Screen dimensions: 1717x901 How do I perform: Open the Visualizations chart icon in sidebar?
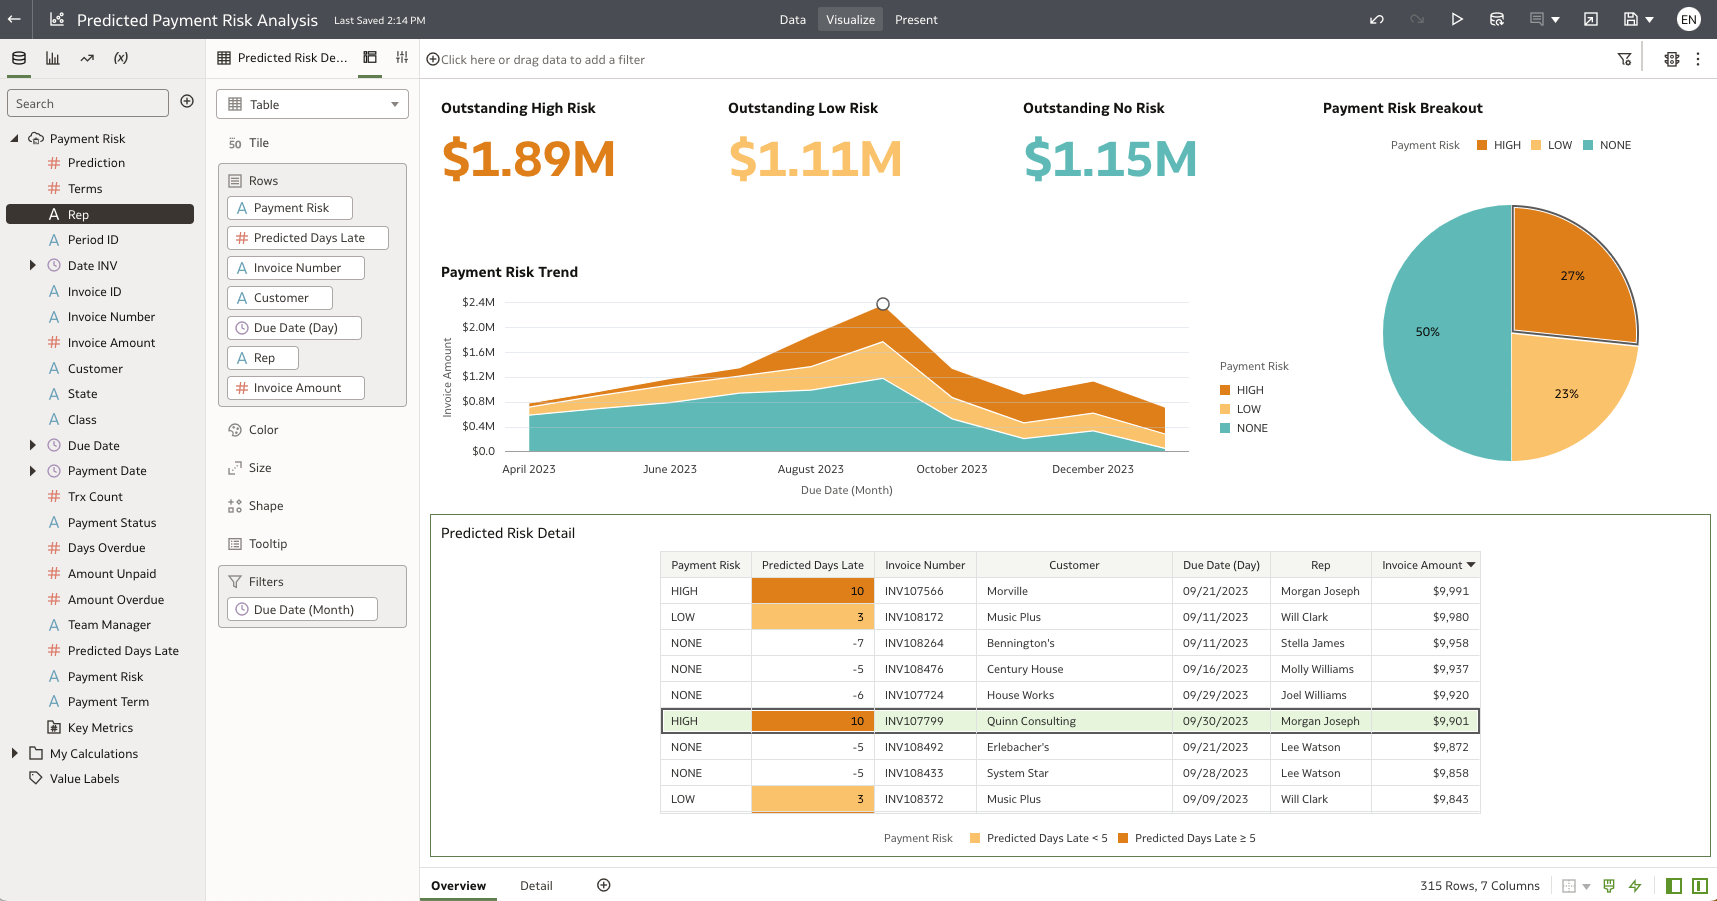point(53,58)
